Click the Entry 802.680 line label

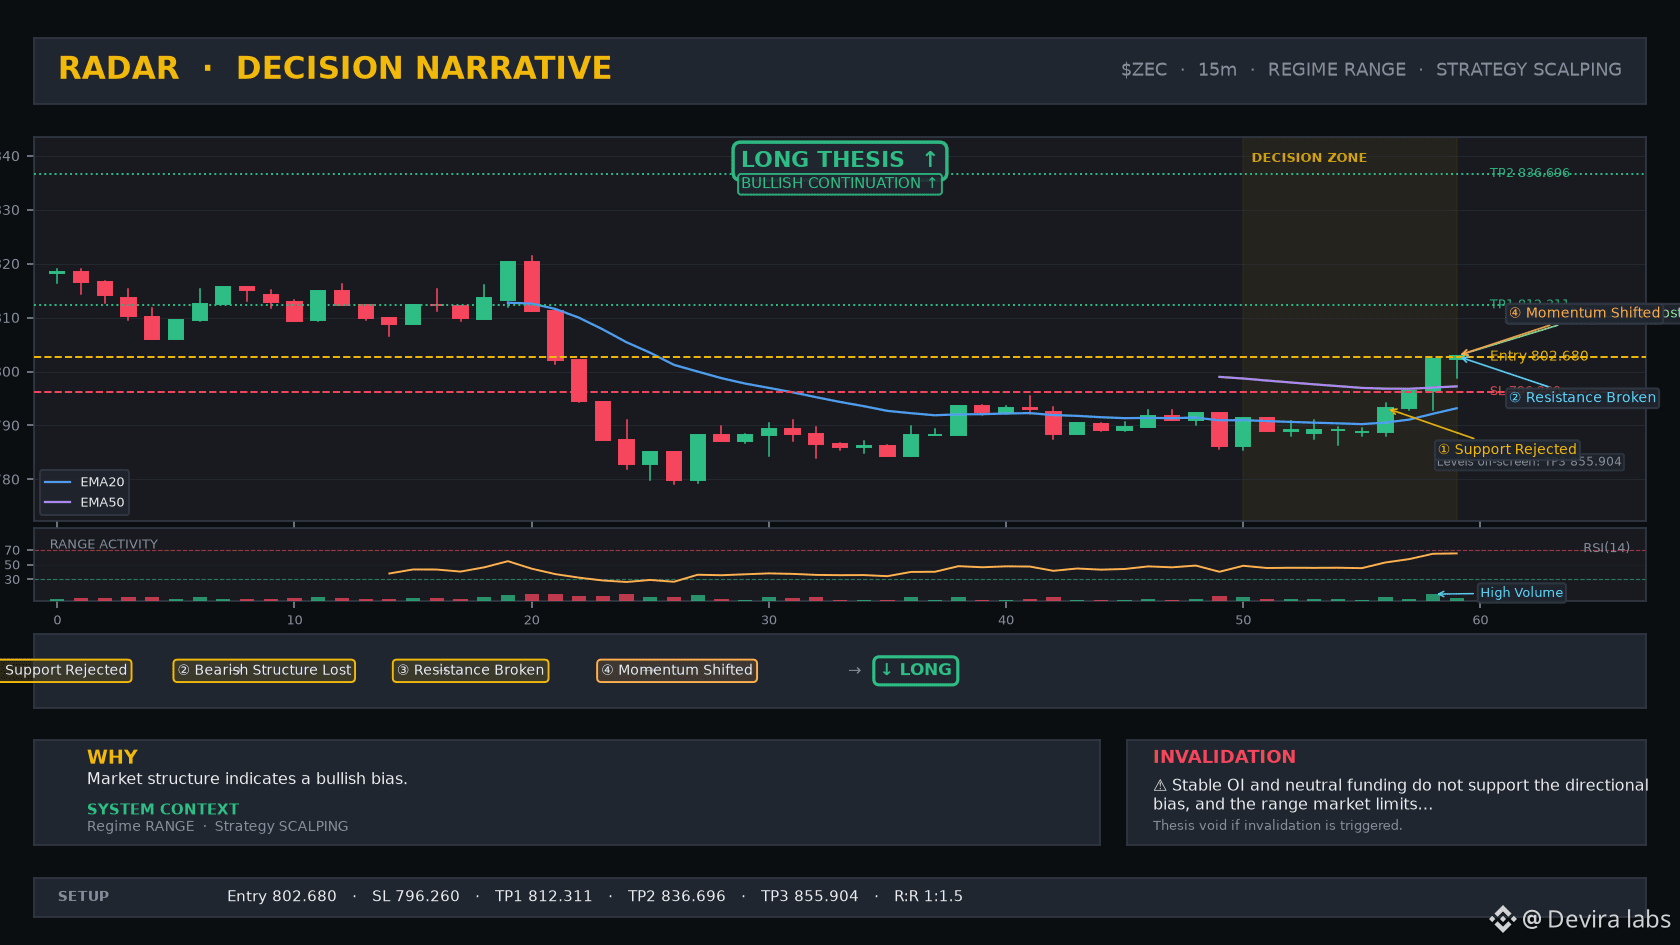1538,356
